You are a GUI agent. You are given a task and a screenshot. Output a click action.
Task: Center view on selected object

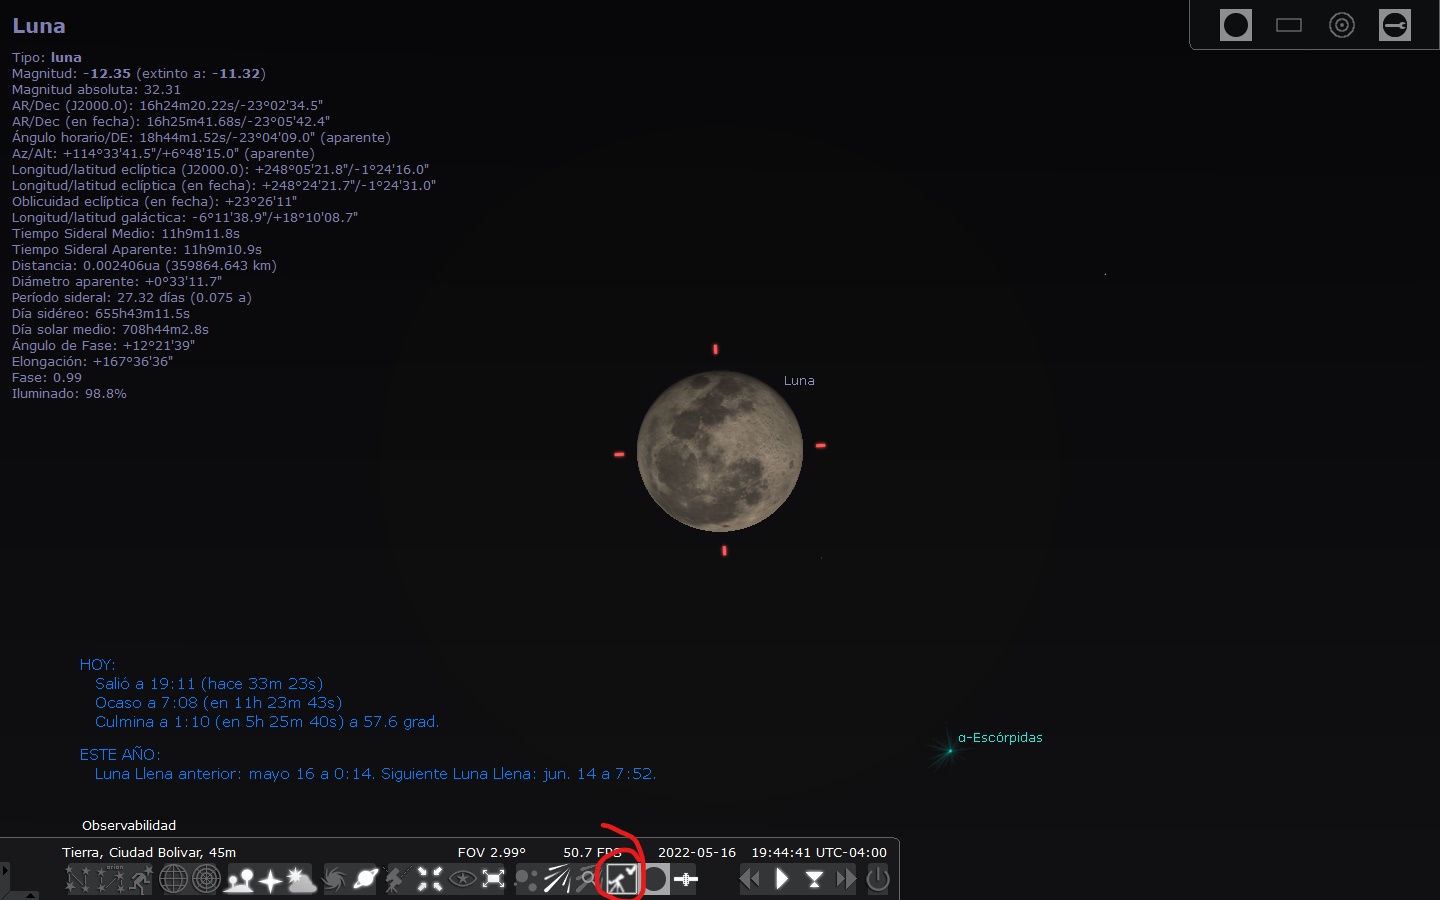pos(430,879)
